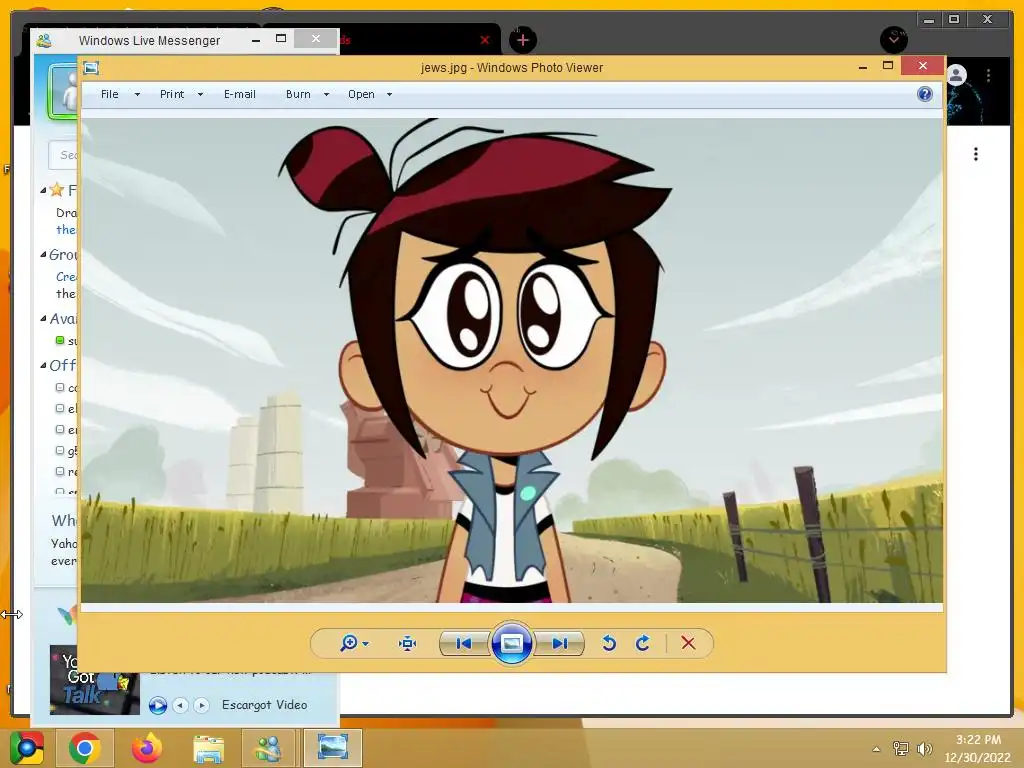1024x768 pixels.
Task: Show hidden tray icons arrow
Action: click(x=876, y=749)
